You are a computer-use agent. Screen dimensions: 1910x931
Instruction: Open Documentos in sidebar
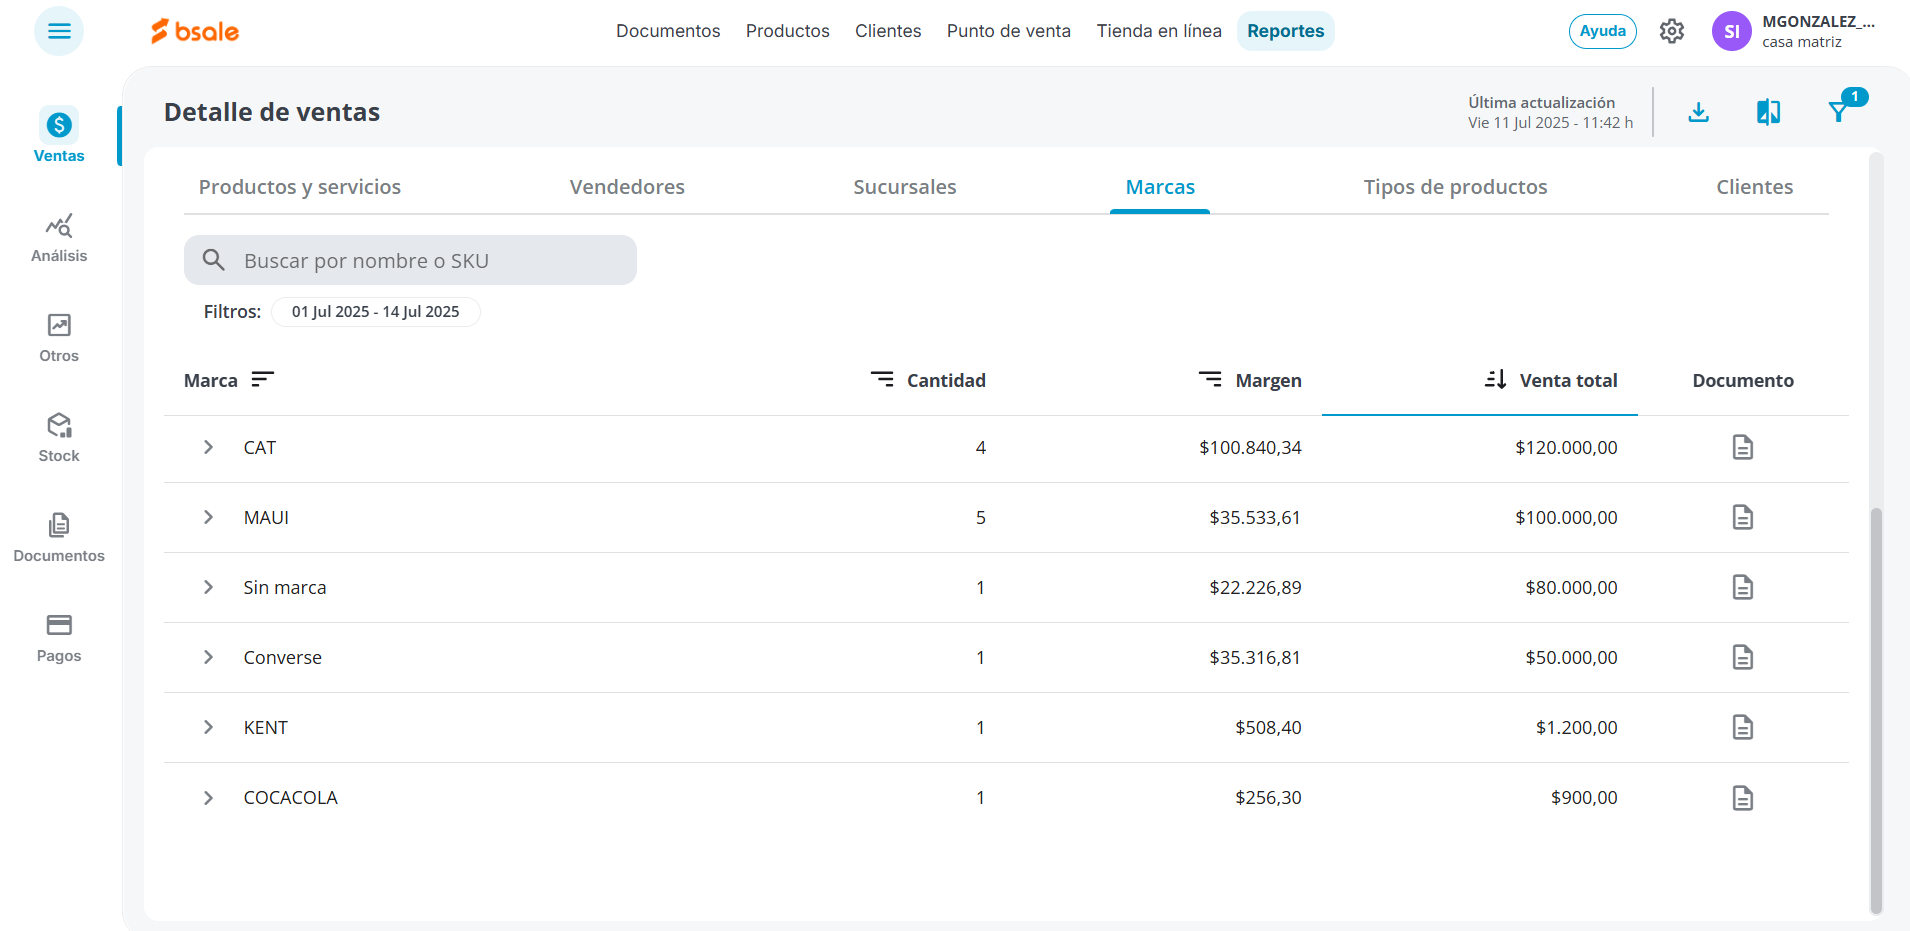coord(59,538)
